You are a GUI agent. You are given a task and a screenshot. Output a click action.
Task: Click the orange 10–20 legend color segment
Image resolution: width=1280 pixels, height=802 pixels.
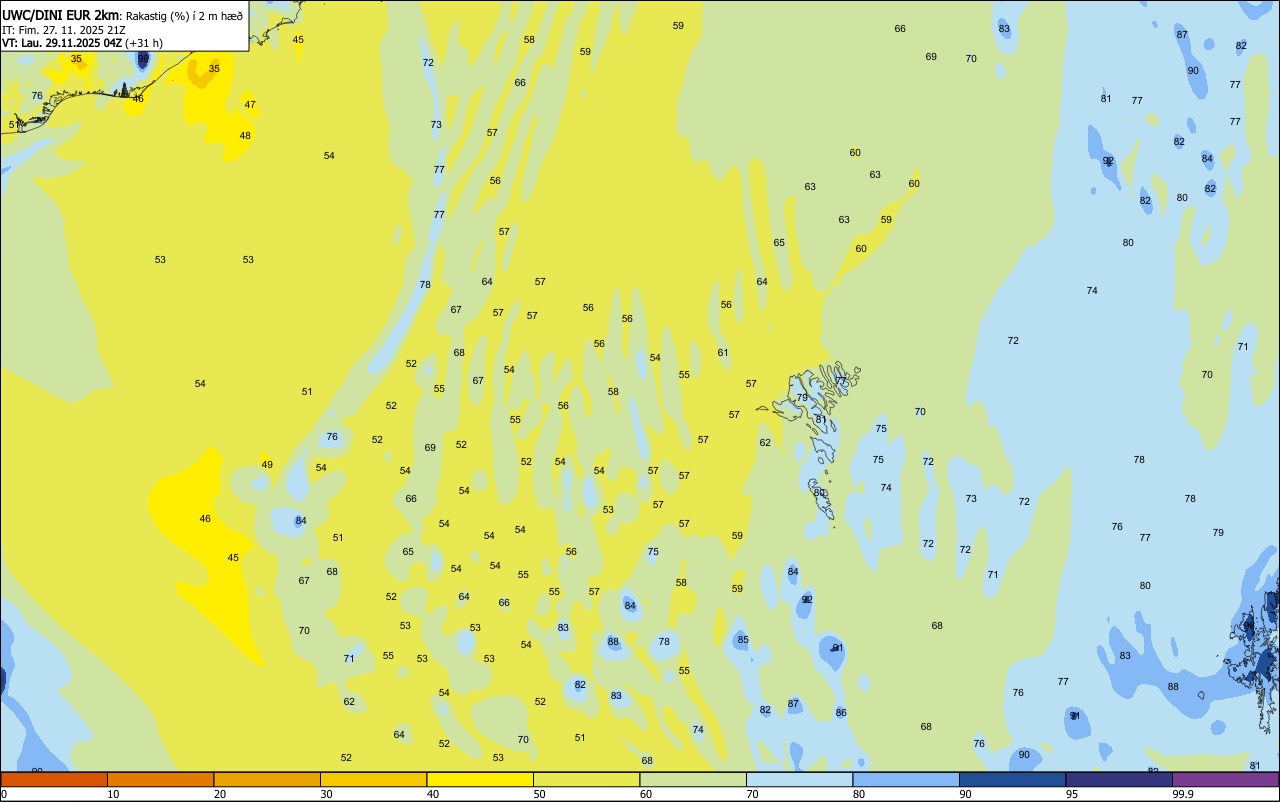pos(160,779)
